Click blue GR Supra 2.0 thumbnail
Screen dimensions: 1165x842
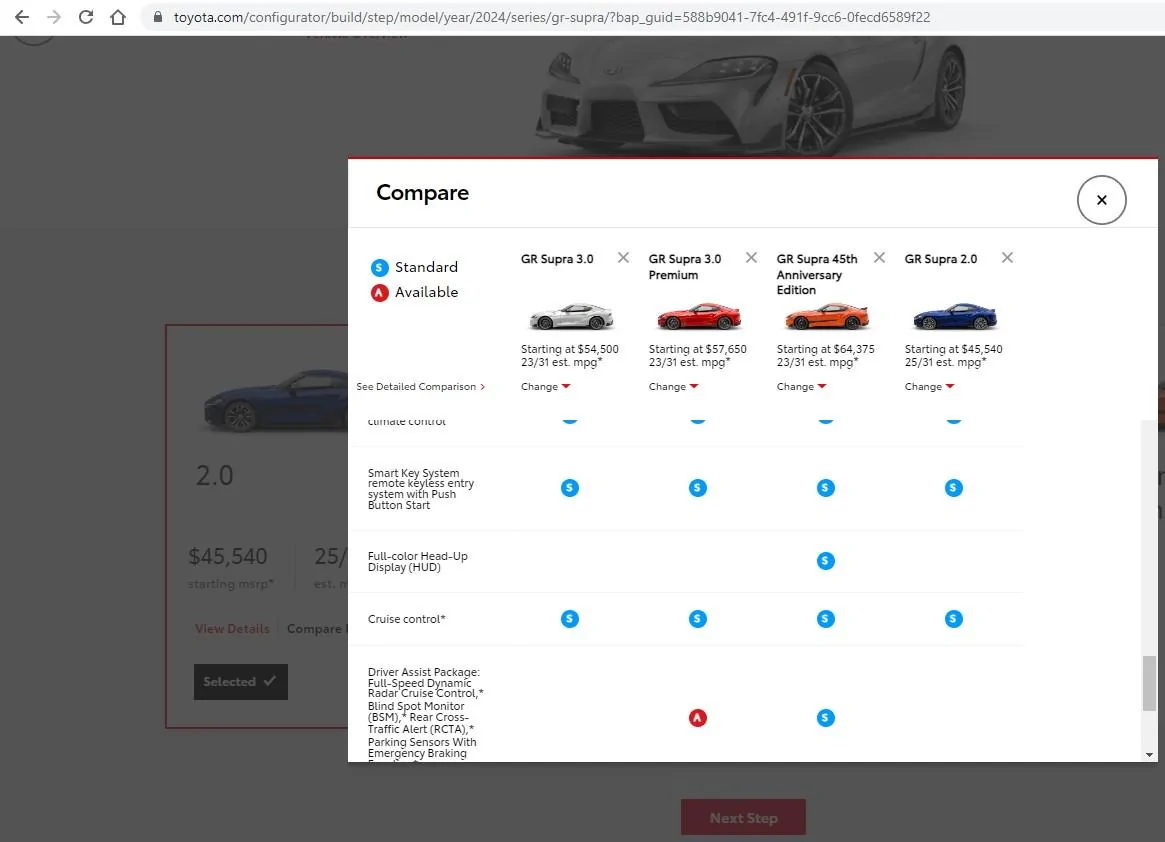(954, 317)
